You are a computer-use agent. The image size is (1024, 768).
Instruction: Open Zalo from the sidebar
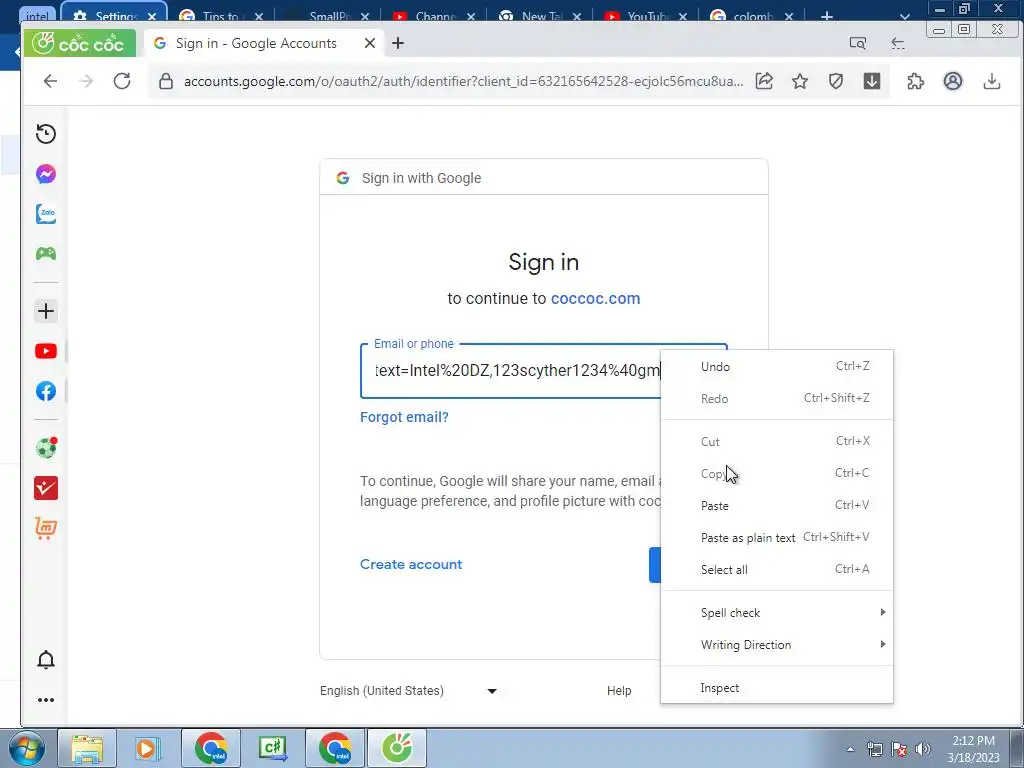[x=46, y=214]
